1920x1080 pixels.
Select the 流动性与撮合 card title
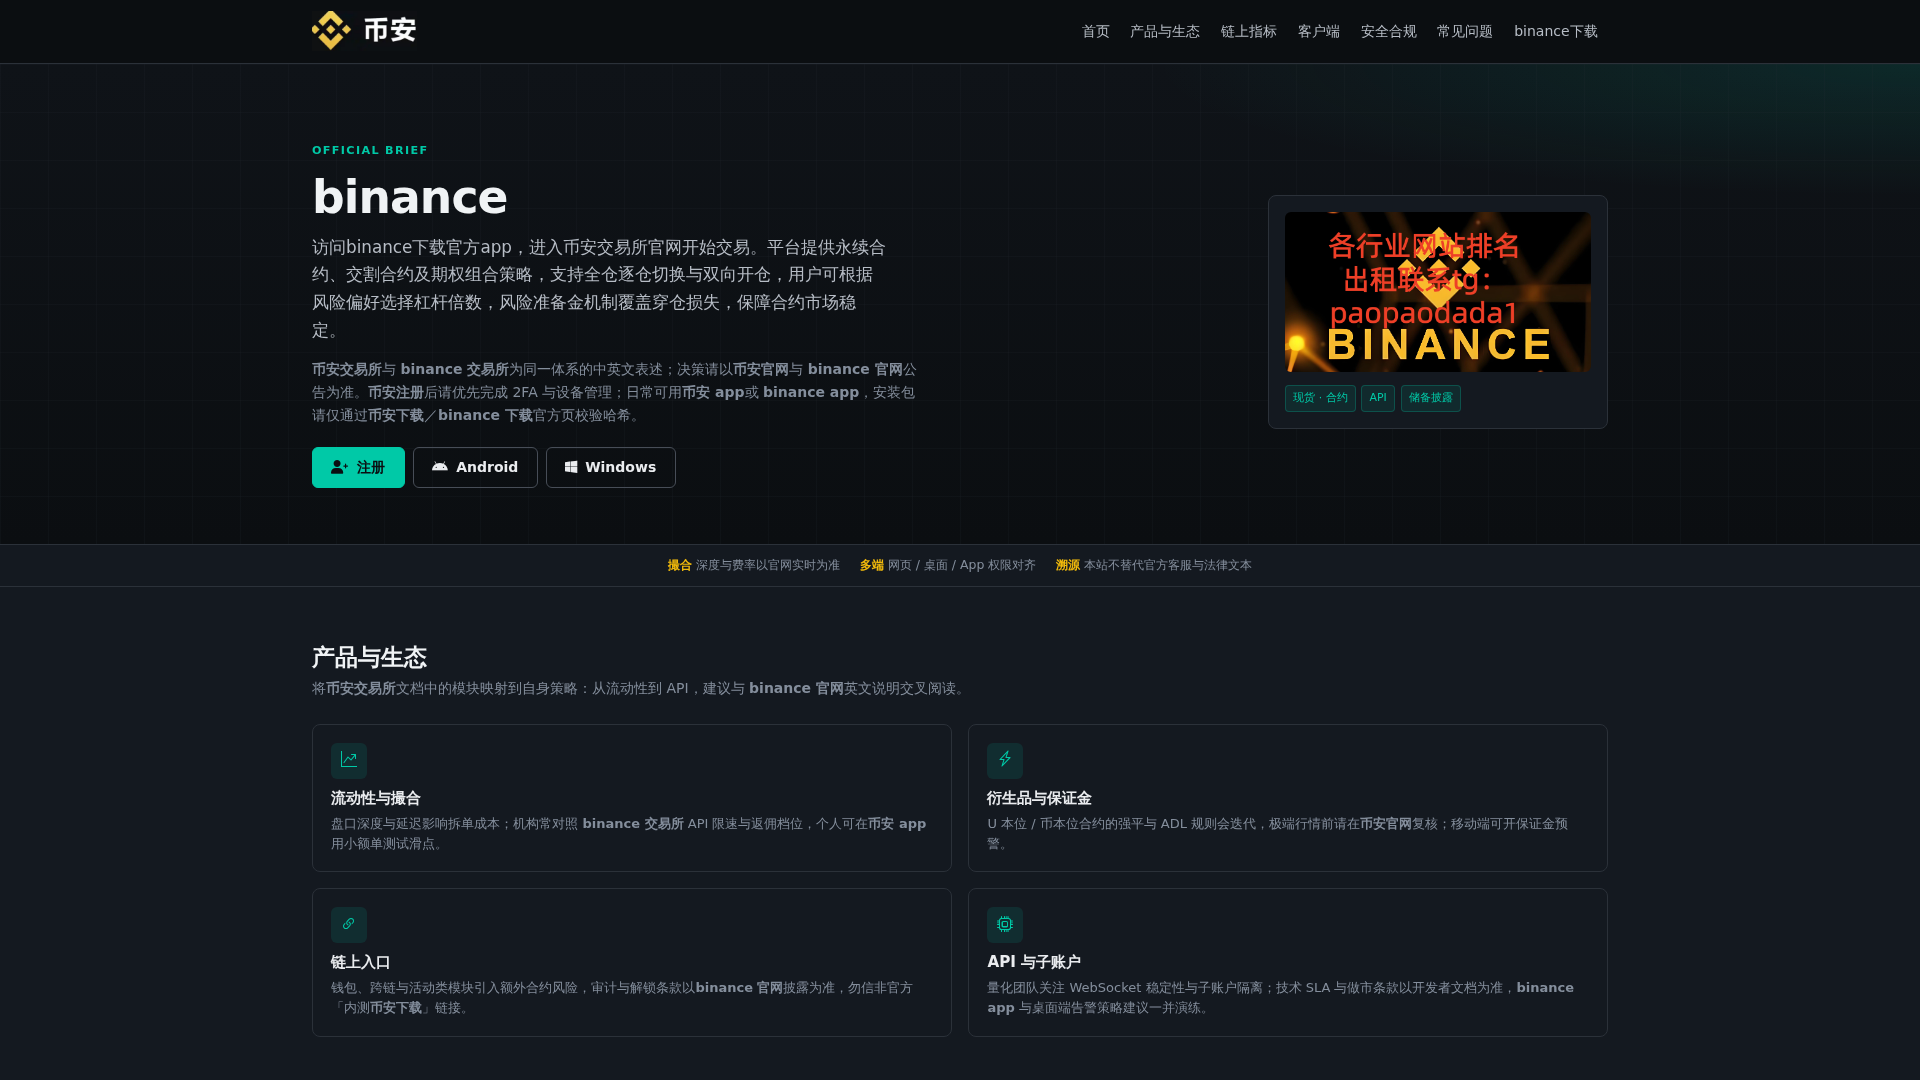376,798
